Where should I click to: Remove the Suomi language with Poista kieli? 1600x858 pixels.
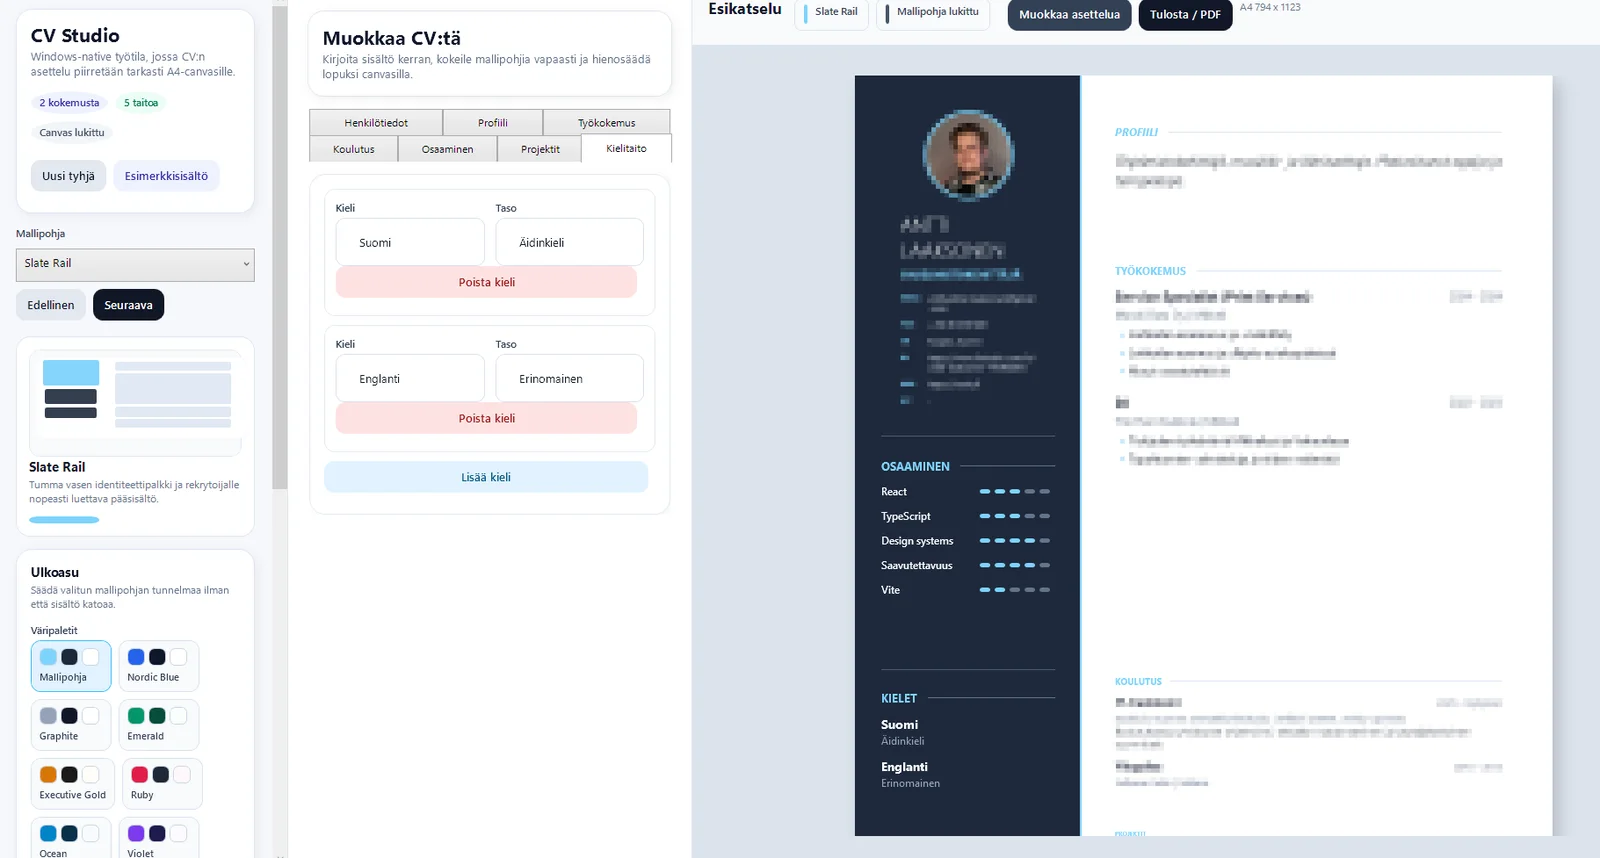click(487, 282)
